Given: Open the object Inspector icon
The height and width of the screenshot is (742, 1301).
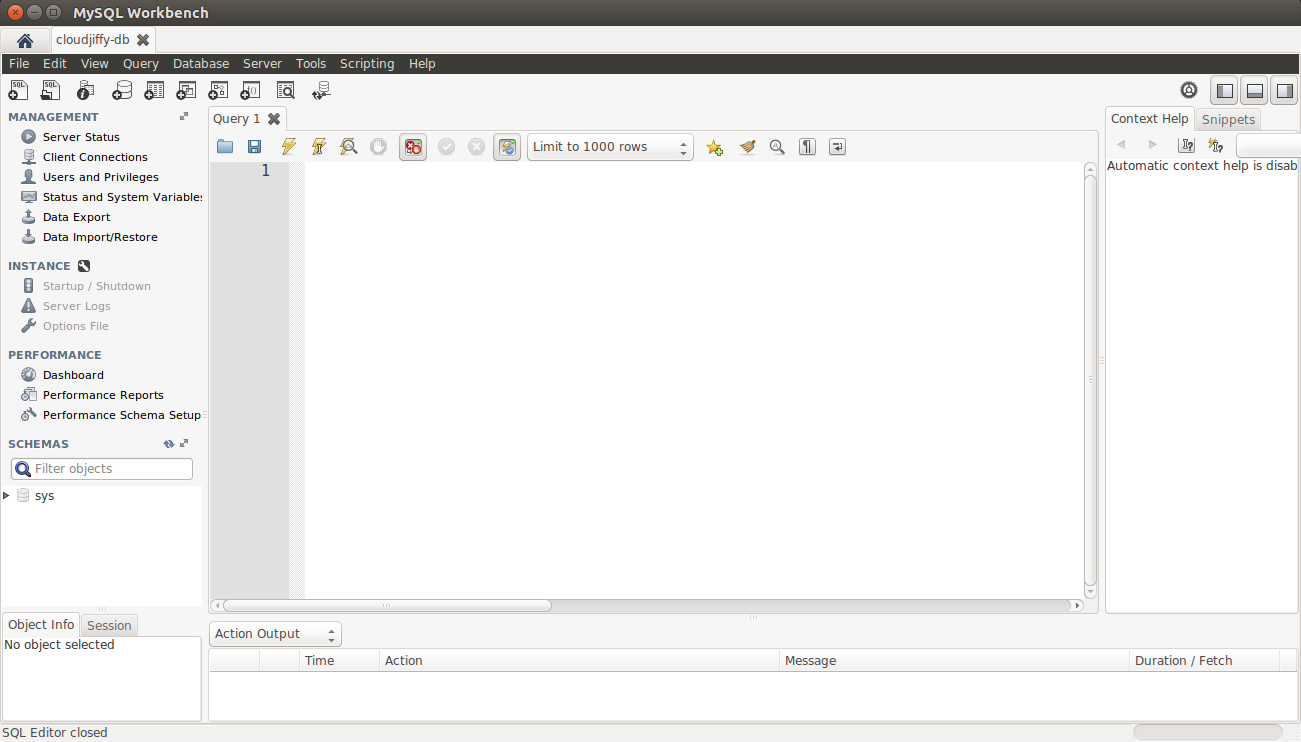Looking at the screenshot, I should 86,91.
